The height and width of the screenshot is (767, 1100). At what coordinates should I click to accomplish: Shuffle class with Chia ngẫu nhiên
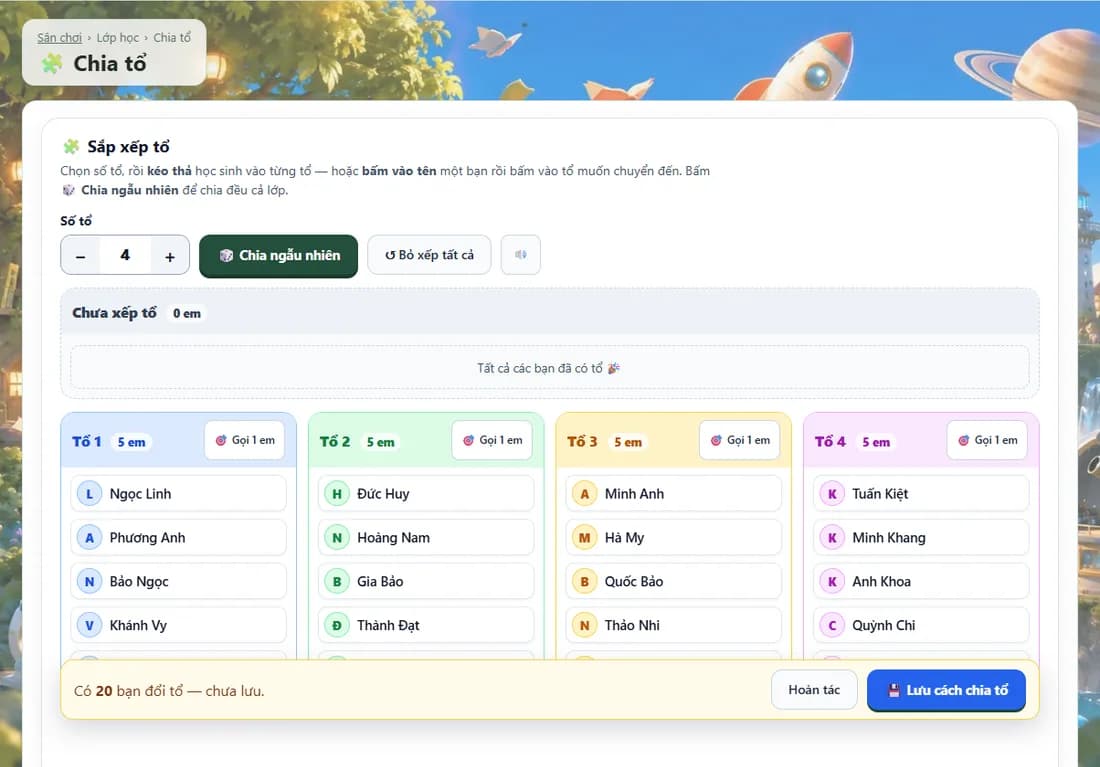[279, 256]
